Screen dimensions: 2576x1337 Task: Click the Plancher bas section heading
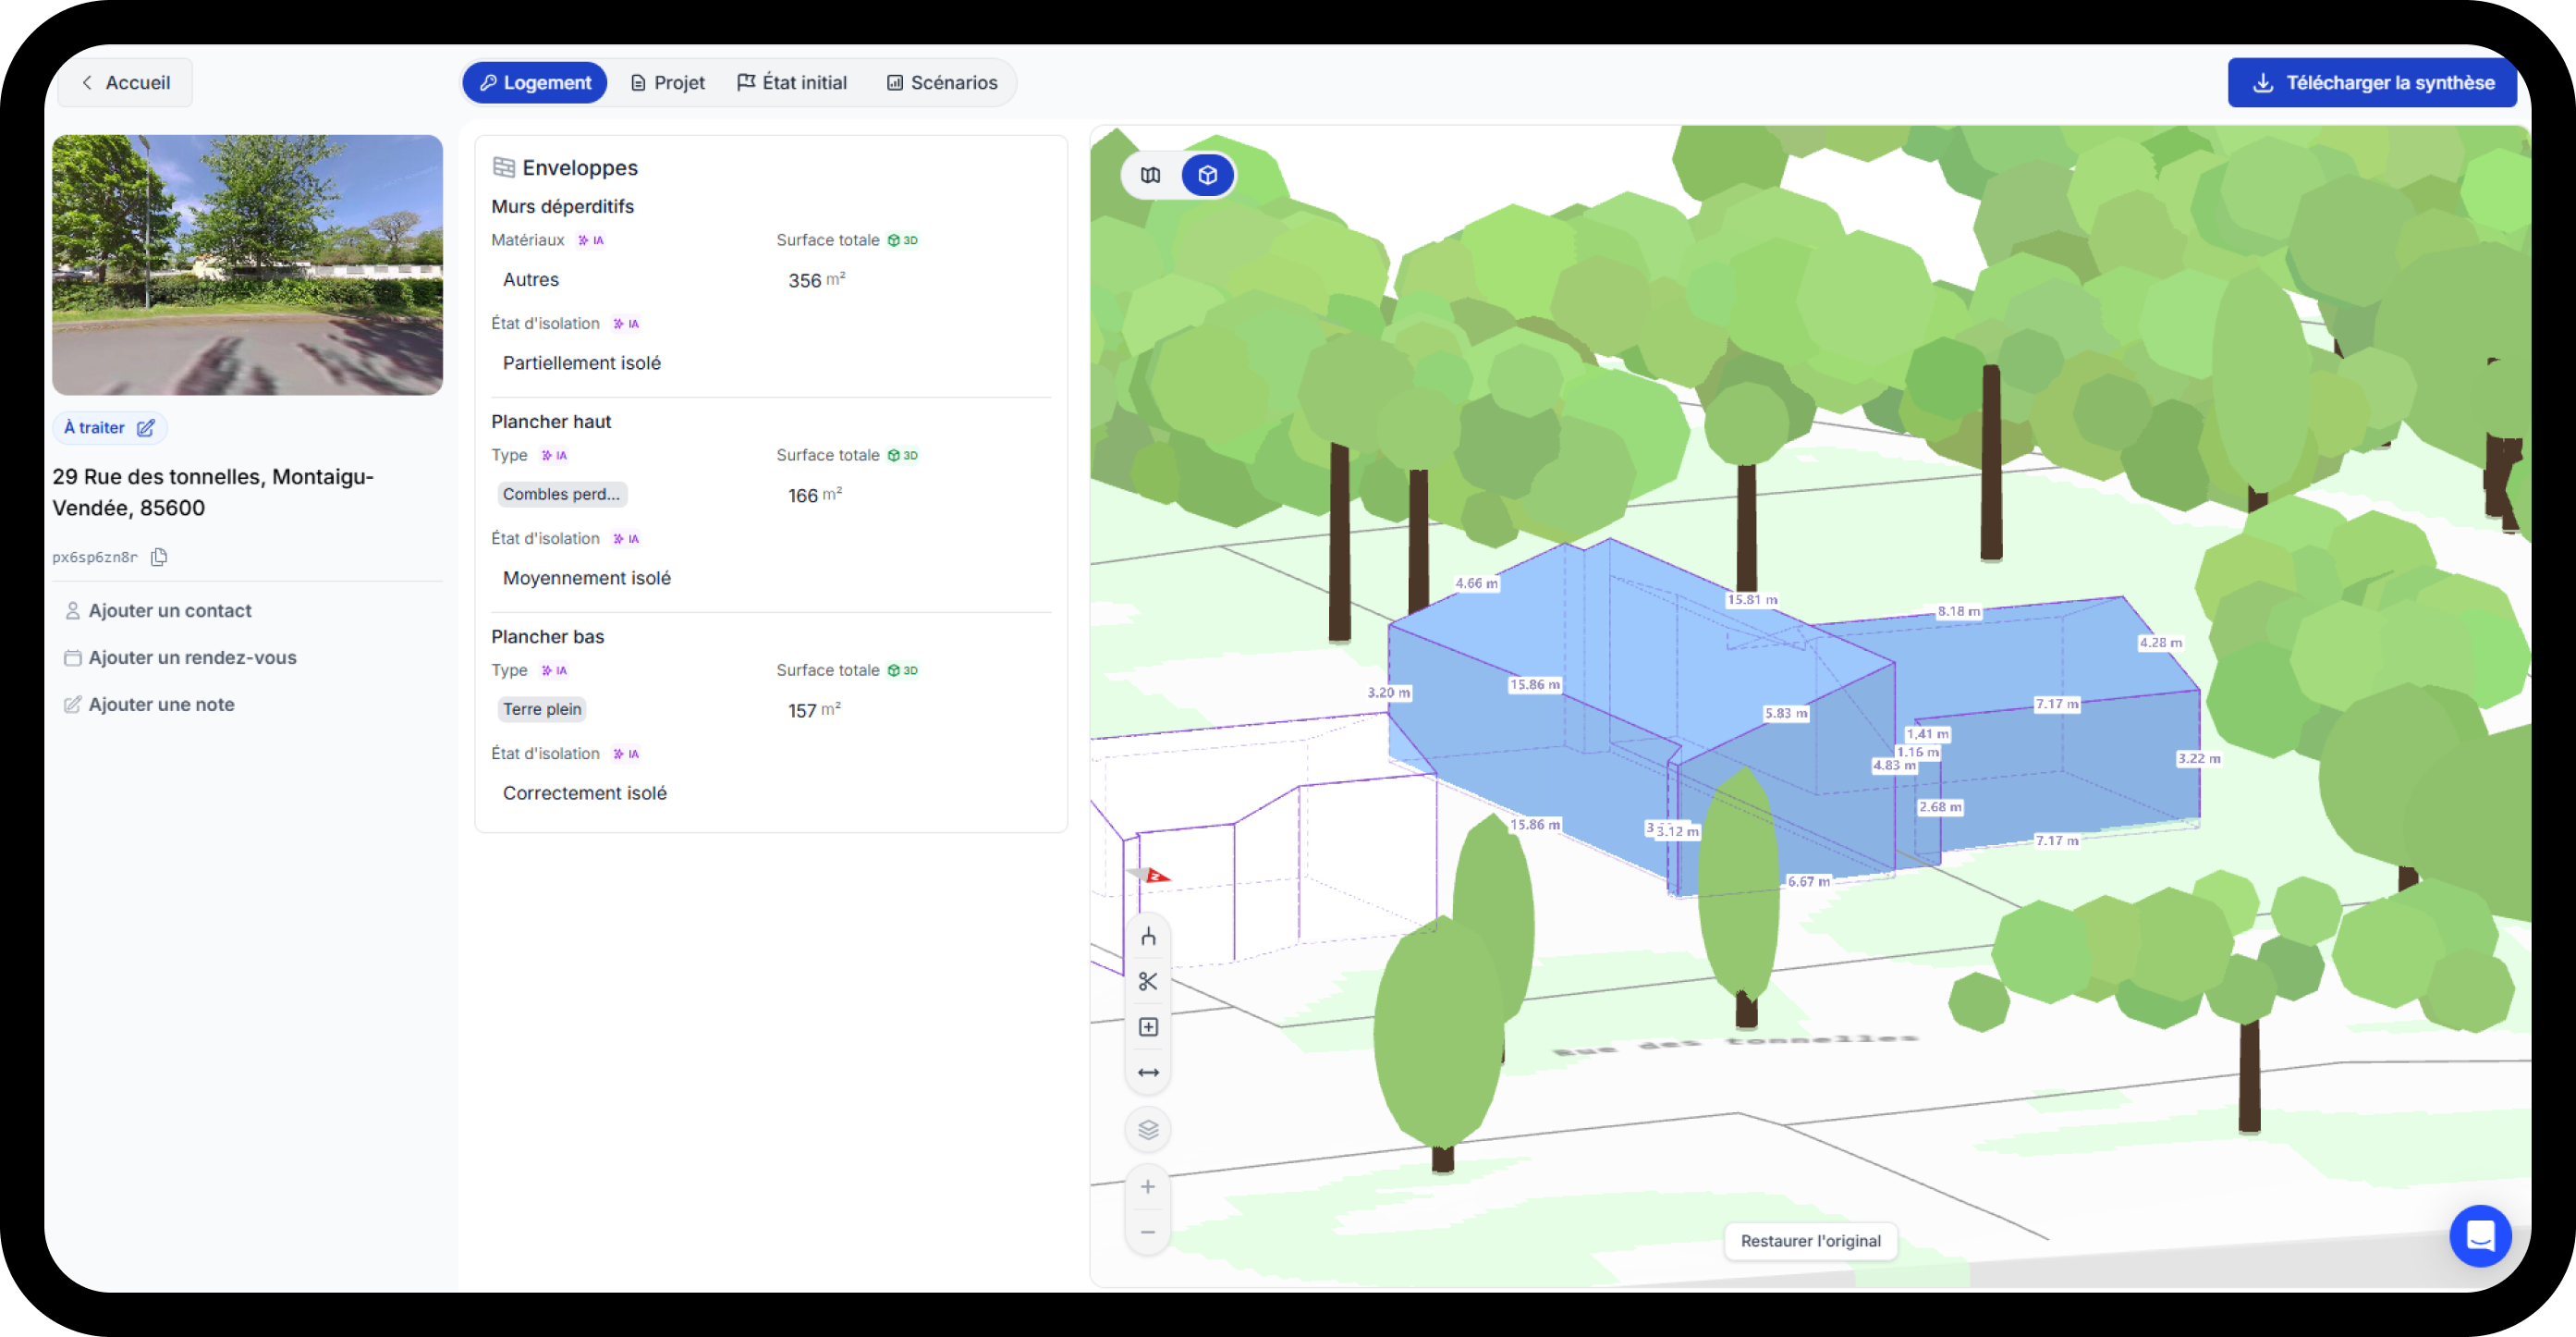(547, 637)
